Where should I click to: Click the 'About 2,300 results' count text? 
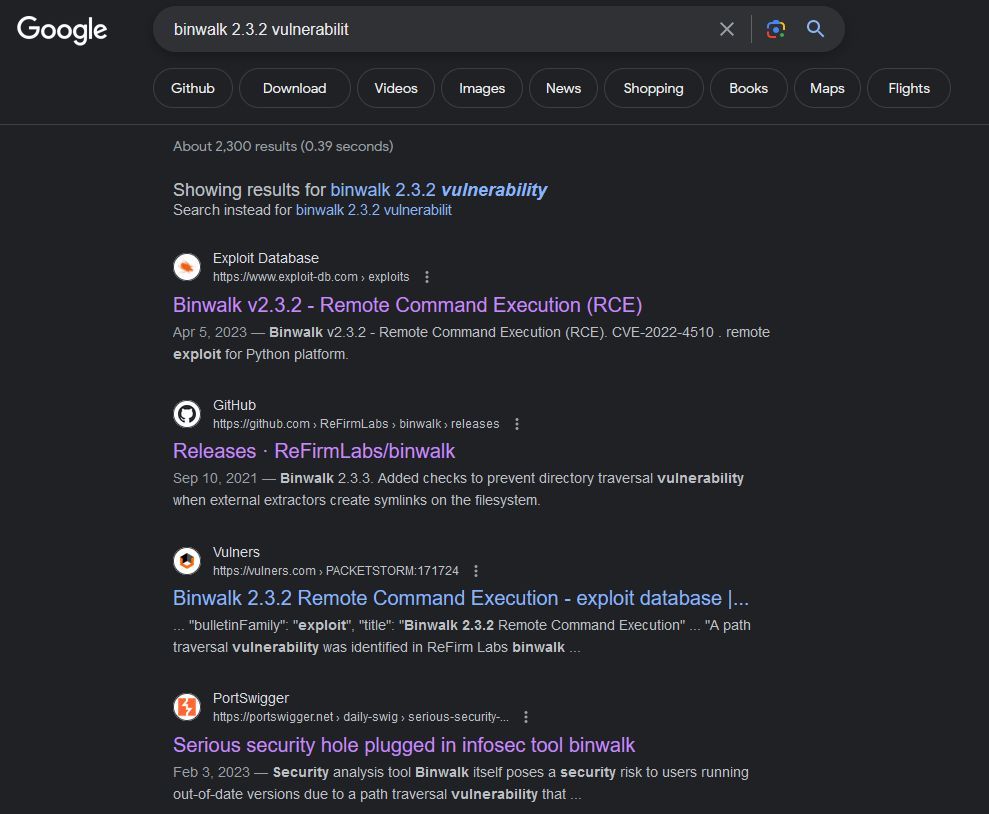click(x=283, y=146)
